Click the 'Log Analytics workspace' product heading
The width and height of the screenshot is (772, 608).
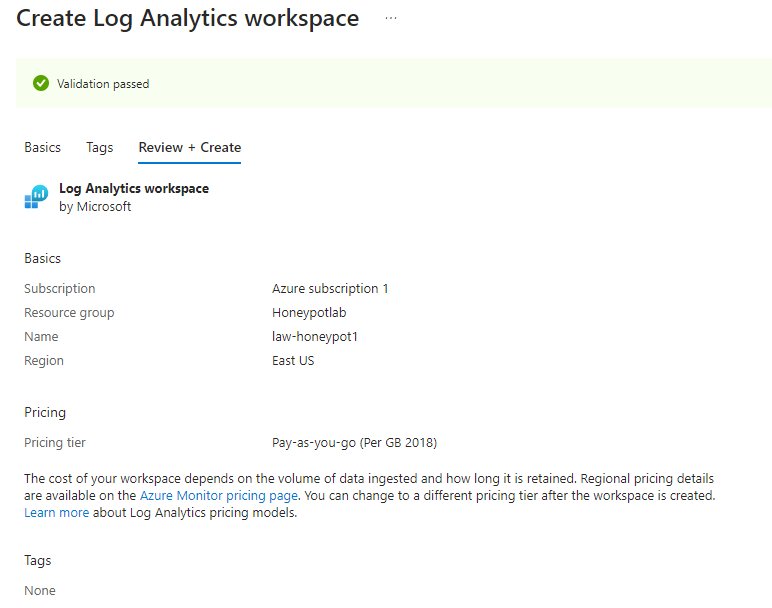coord(134,189)
